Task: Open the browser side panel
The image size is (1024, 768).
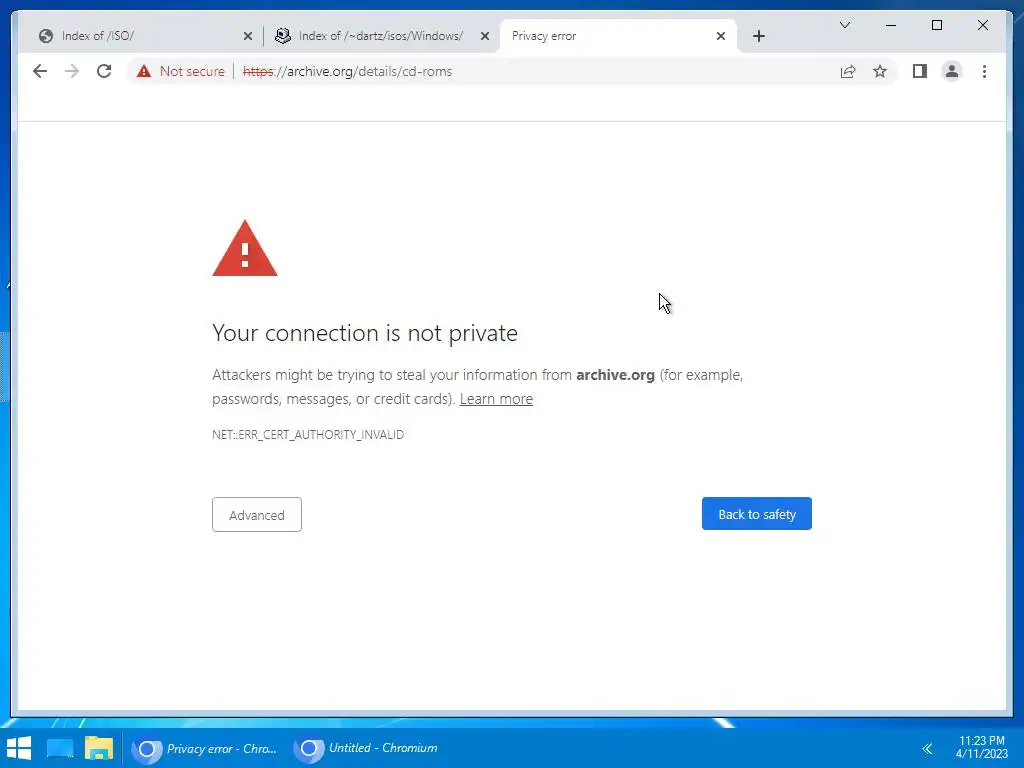Action: click(920, 71)
